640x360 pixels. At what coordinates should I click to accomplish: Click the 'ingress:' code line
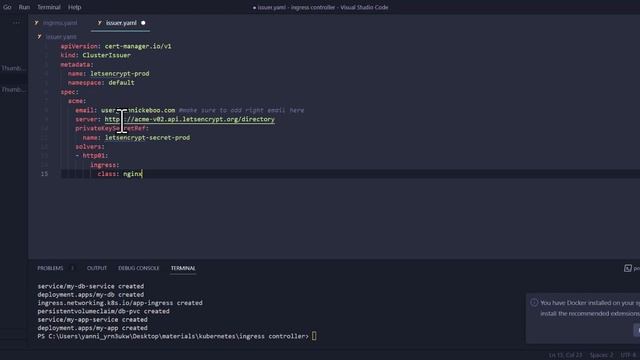(x=104, y=165)
